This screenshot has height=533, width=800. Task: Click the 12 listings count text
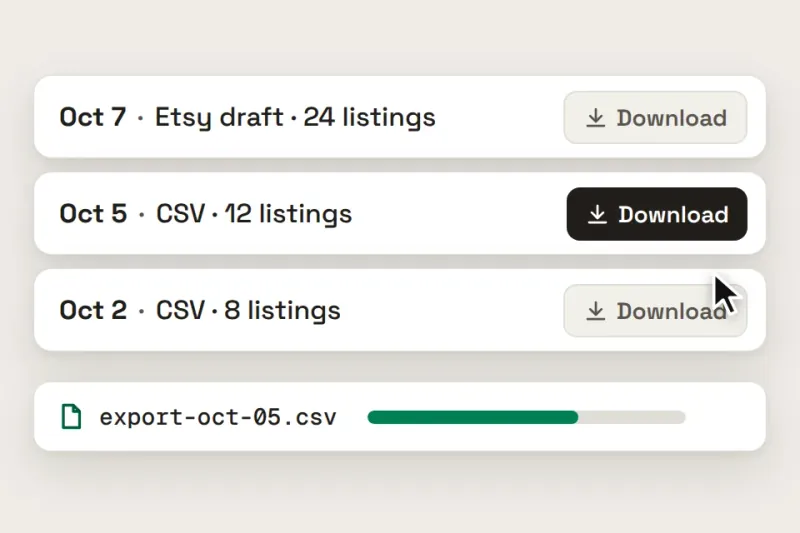point(289,214)
